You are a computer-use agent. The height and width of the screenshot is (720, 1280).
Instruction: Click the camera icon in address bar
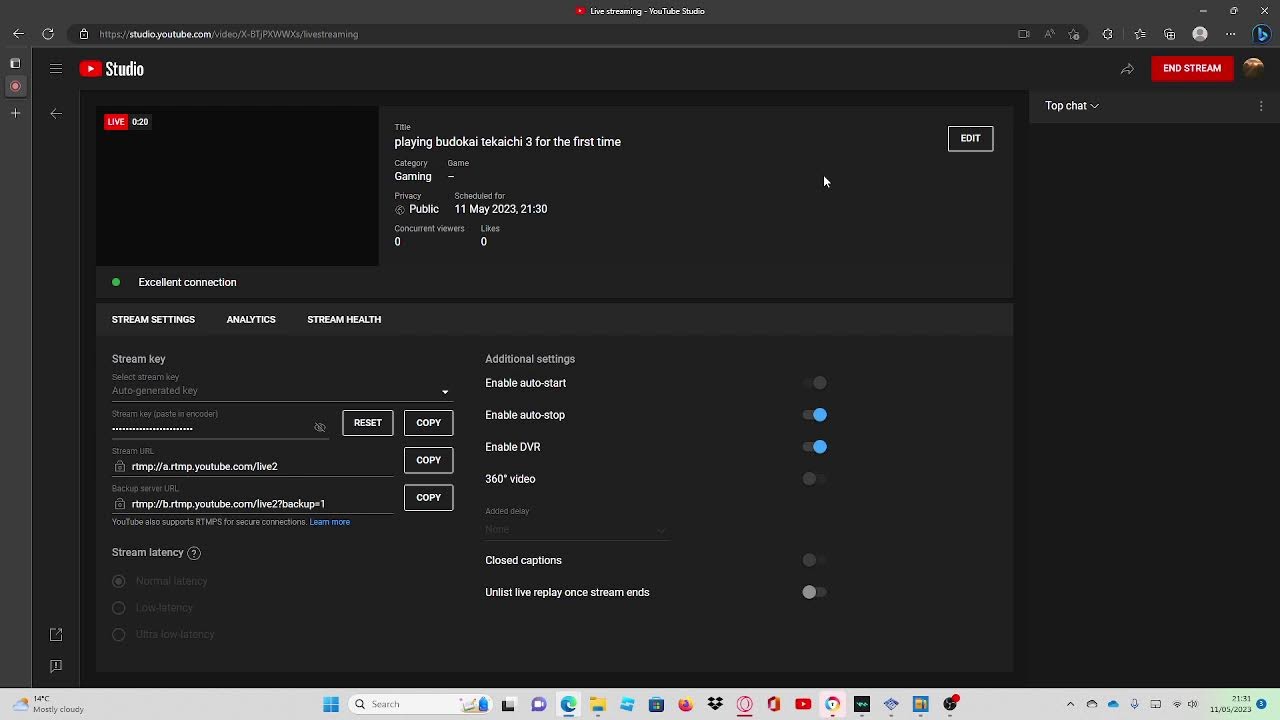coord(1023,34)
